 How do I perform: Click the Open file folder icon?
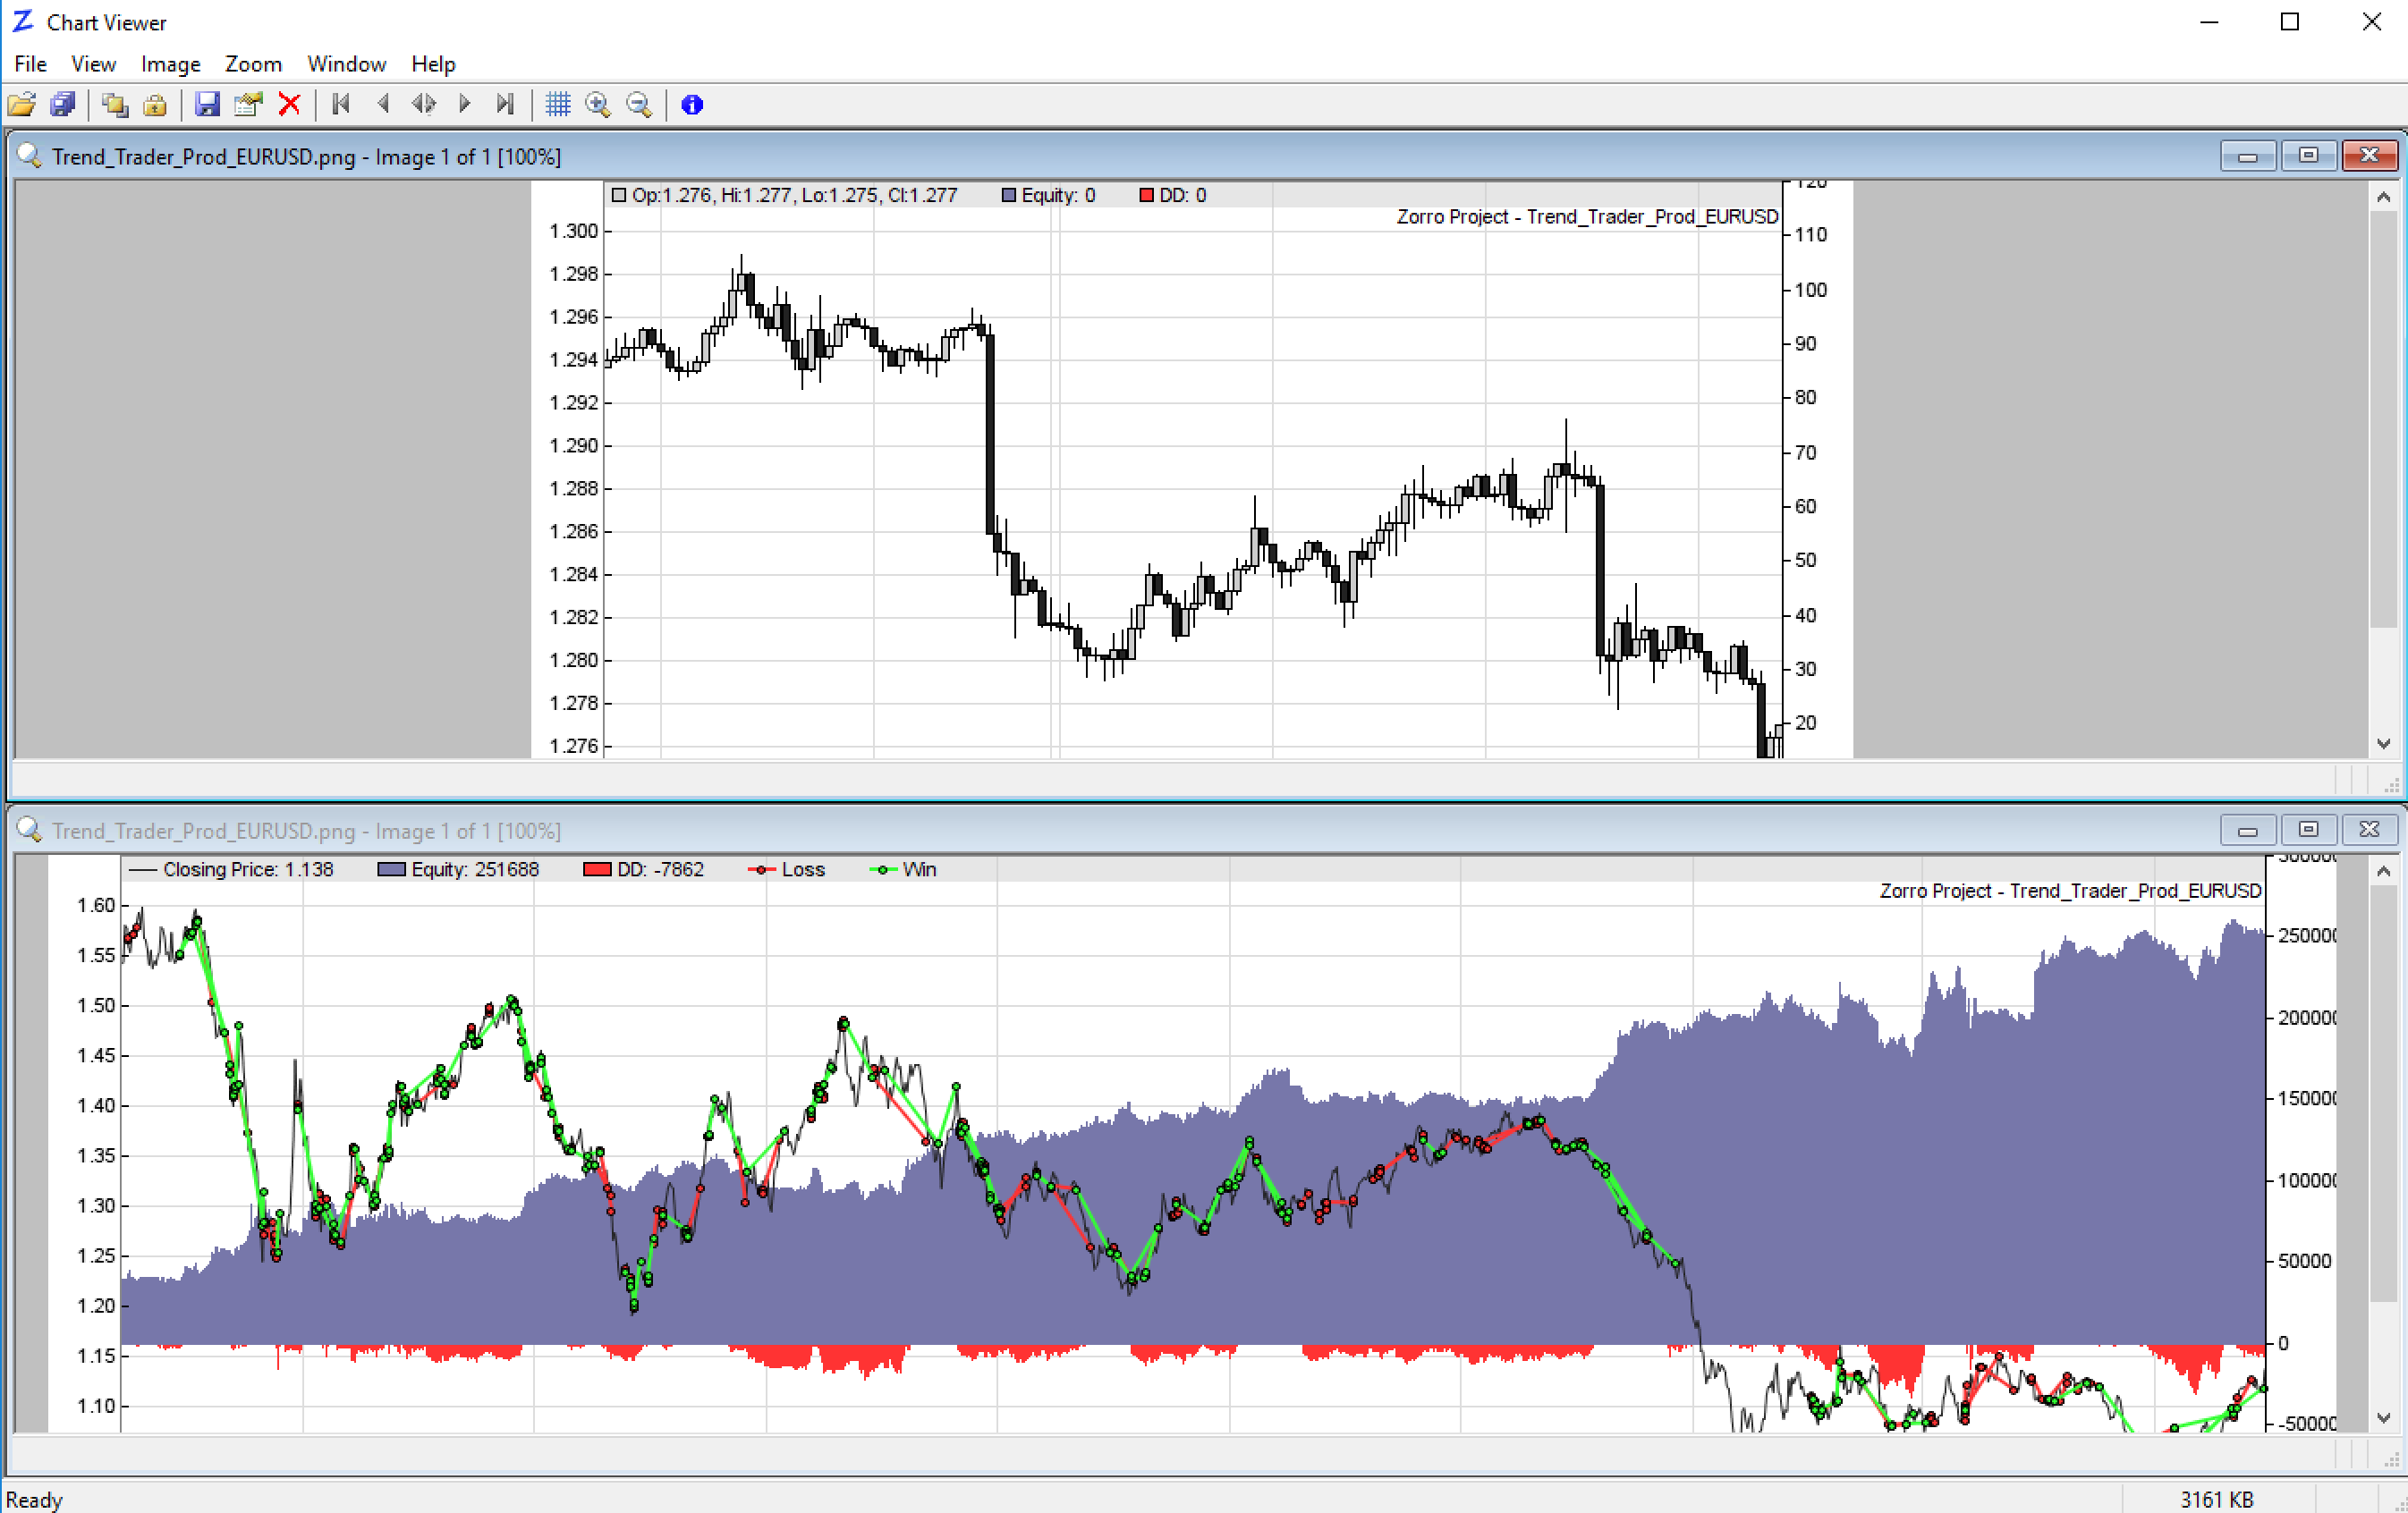(x=21, y=104)
